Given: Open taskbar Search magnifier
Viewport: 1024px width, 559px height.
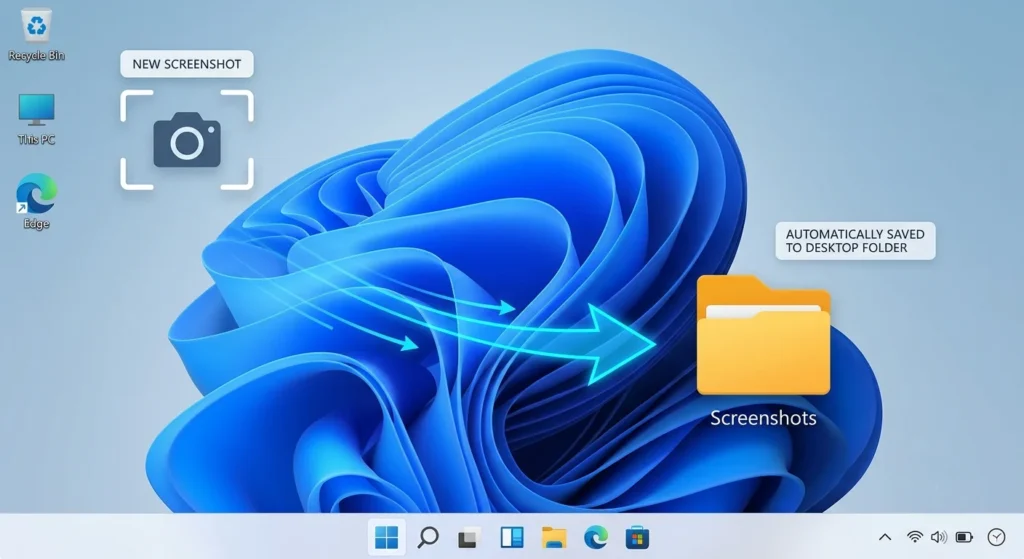Looking at the screenshot, I should coord(428,537).
